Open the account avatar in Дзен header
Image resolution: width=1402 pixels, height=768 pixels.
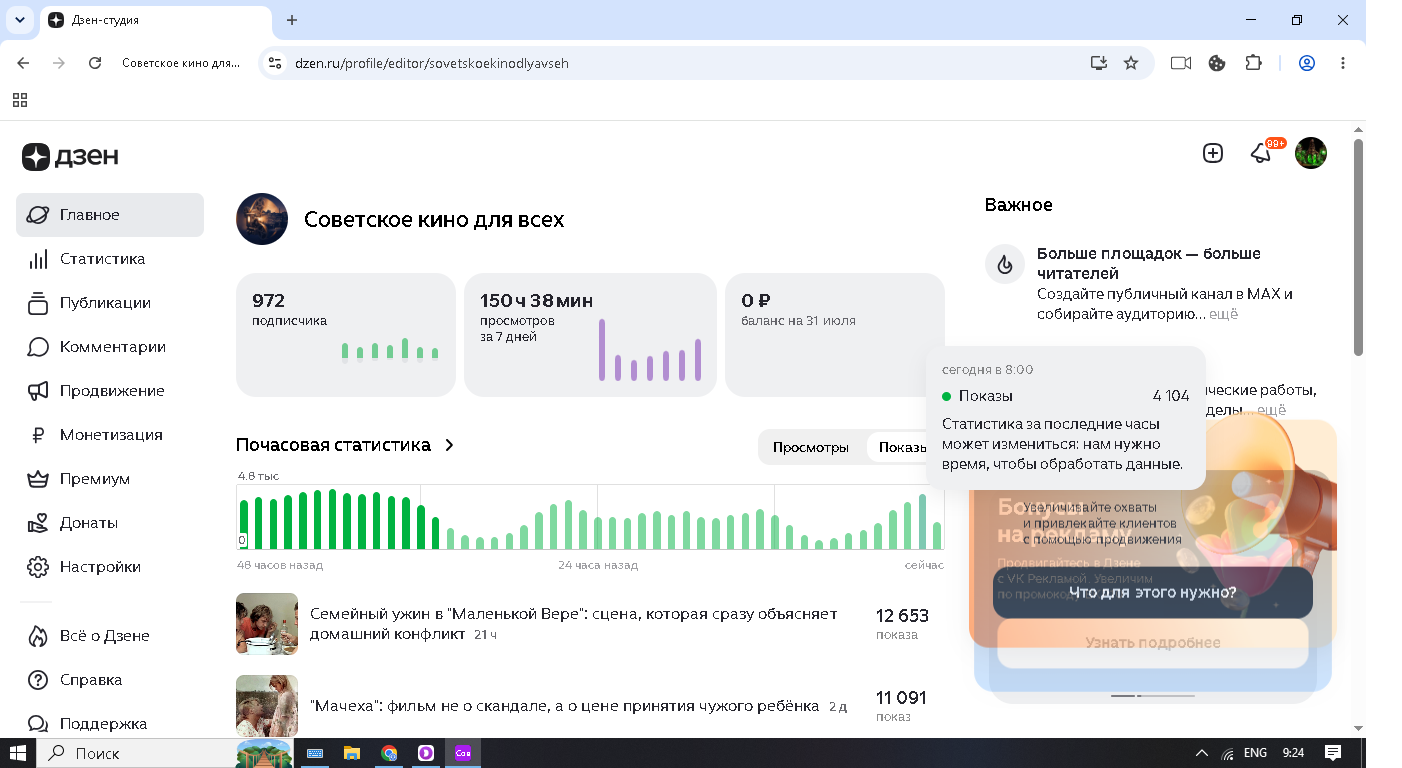click(1311, 153)
